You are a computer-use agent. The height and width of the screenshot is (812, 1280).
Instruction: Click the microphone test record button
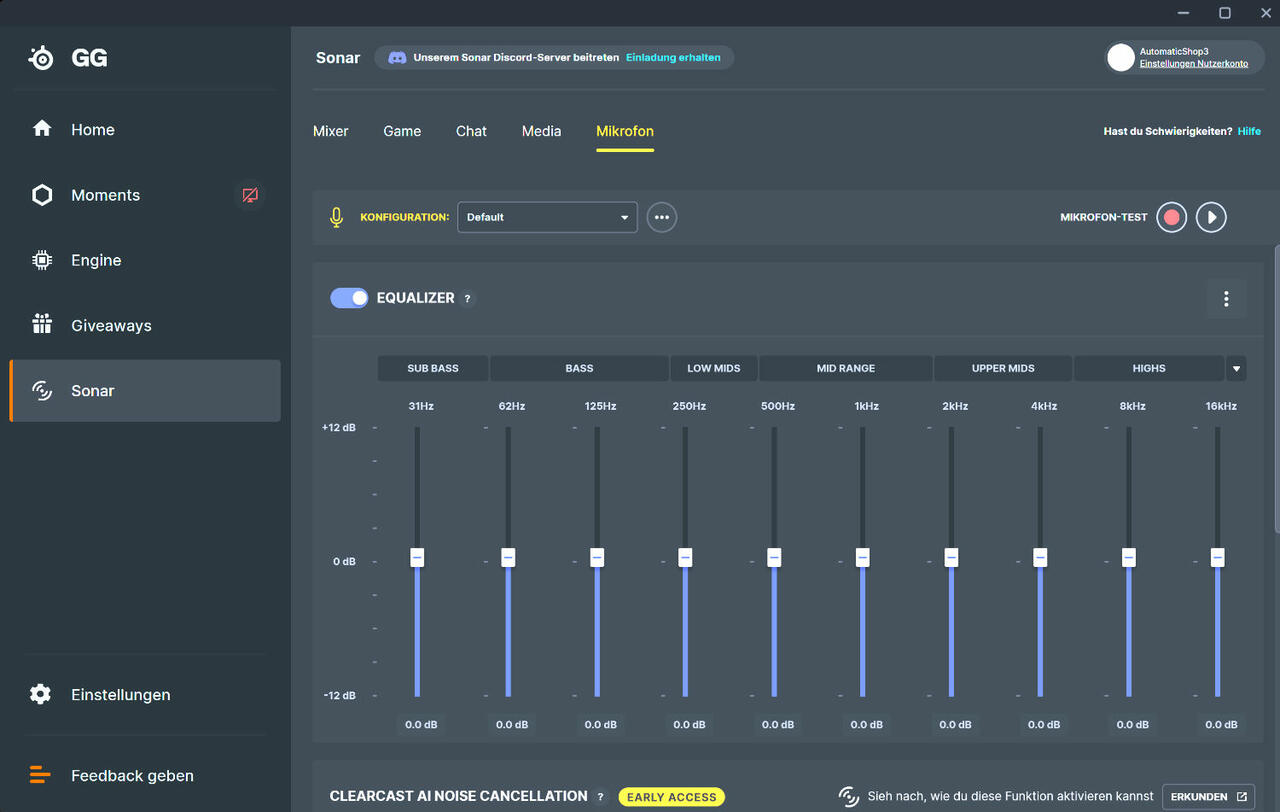(1171, 217)
